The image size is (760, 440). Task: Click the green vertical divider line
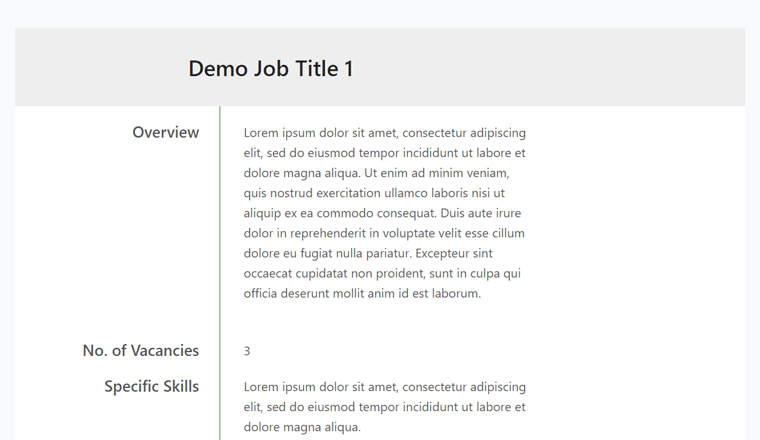220,273
